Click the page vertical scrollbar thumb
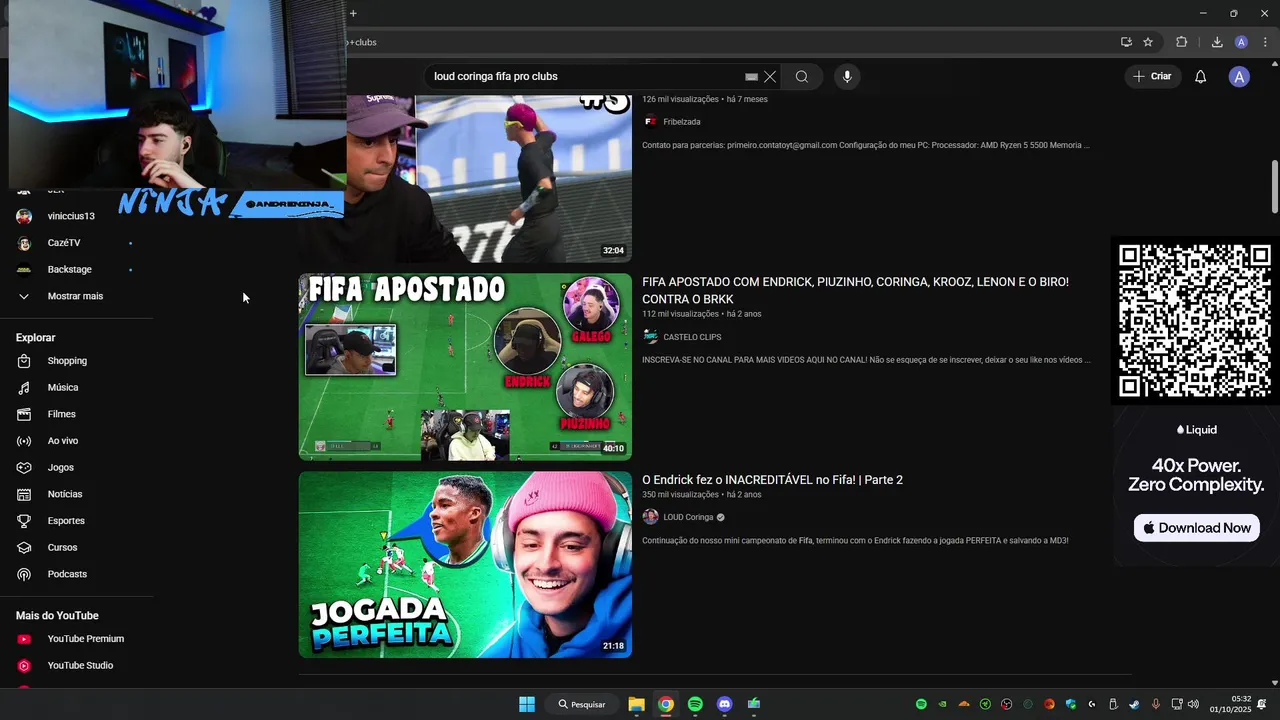This screenshot has width=1280, height=720. tap(1275, 186)
